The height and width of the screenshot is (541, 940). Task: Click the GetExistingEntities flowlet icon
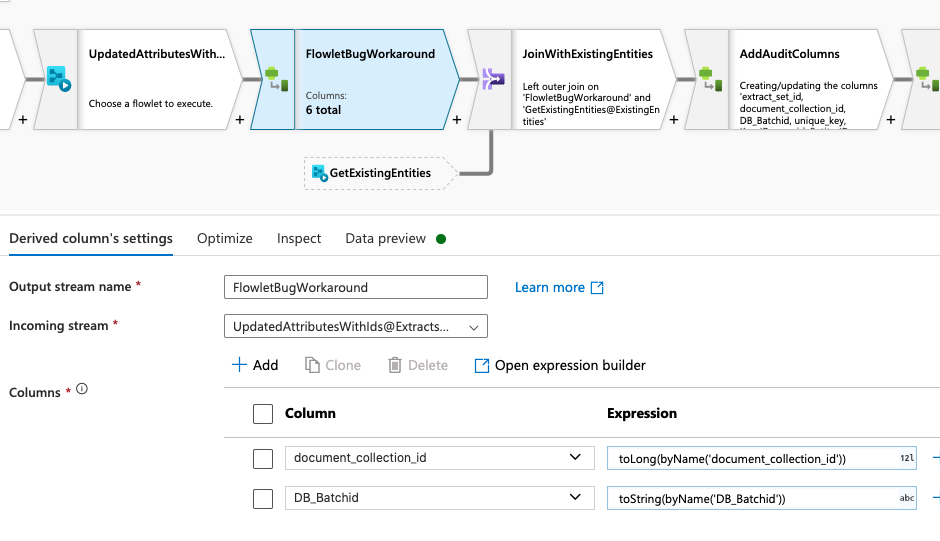(x=320, y=173)
